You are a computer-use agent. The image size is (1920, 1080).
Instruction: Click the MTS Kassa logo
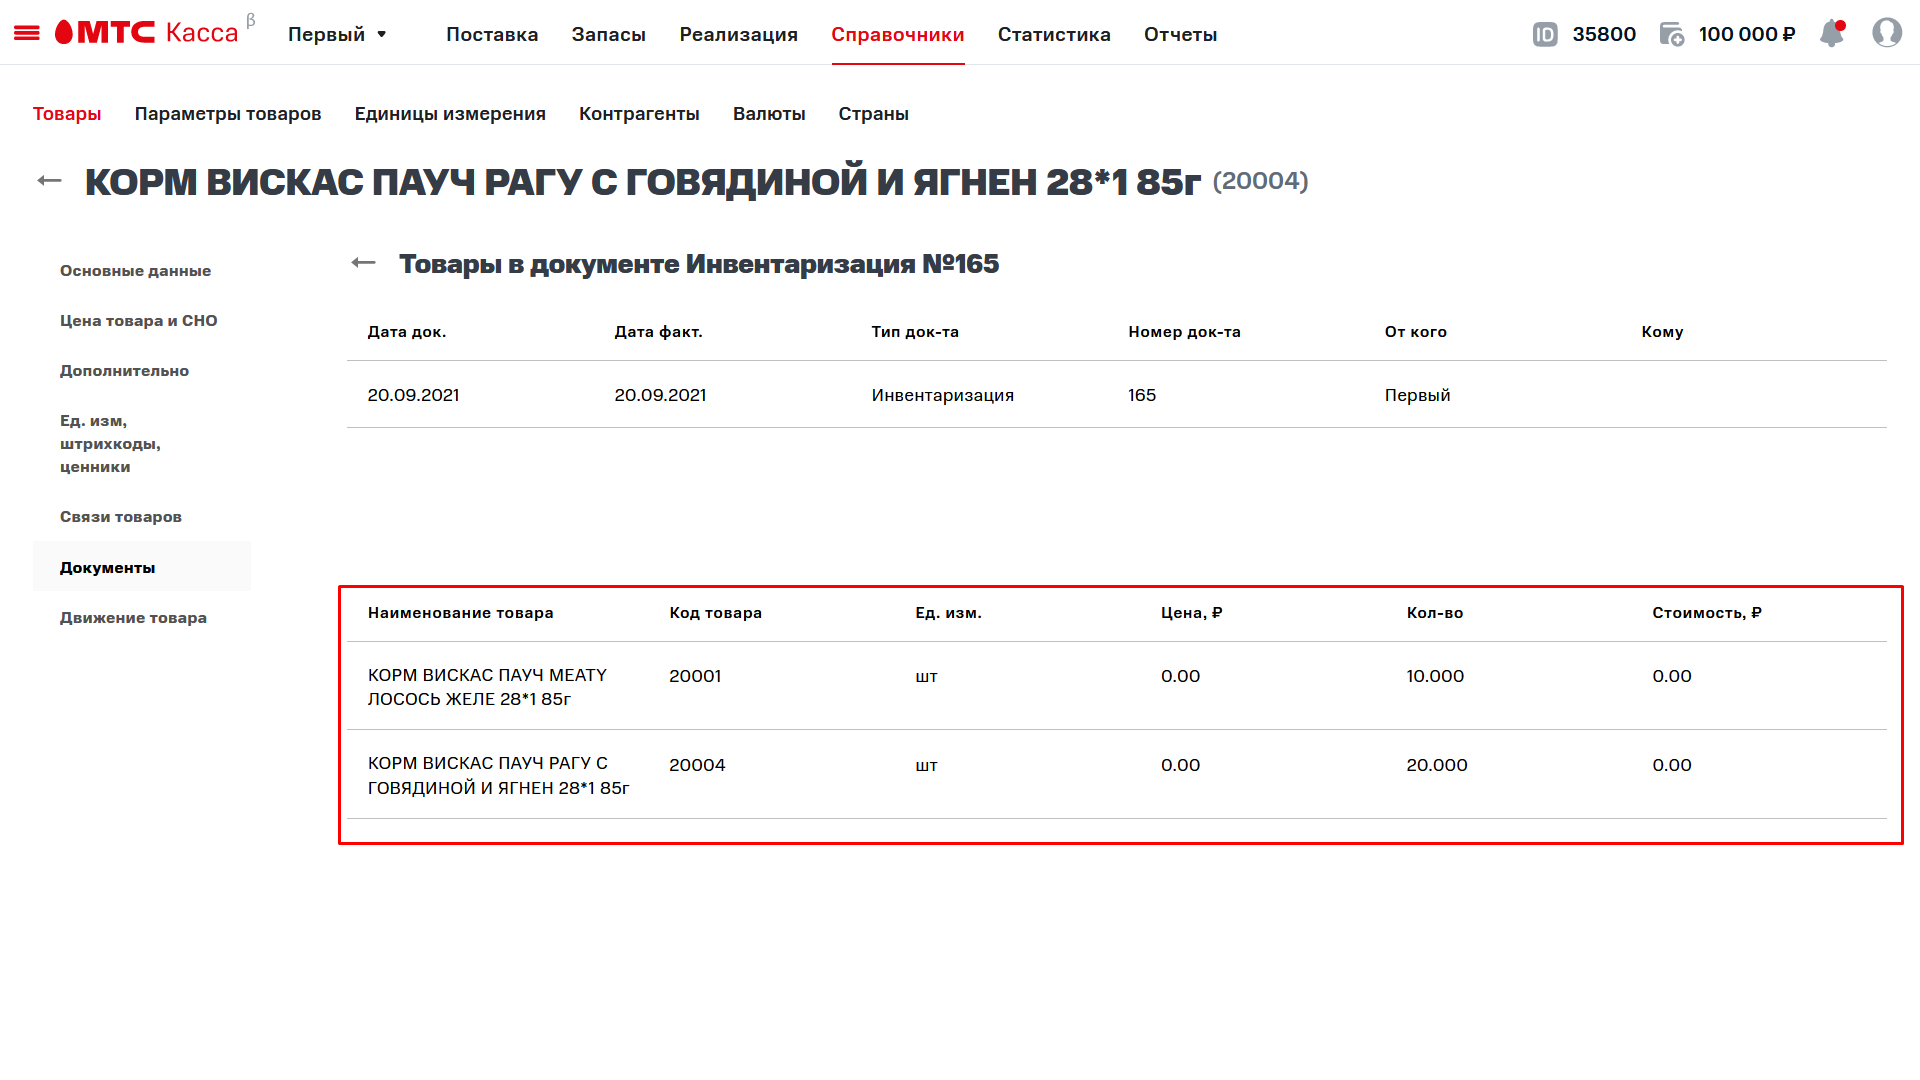[x=147, y=33]
